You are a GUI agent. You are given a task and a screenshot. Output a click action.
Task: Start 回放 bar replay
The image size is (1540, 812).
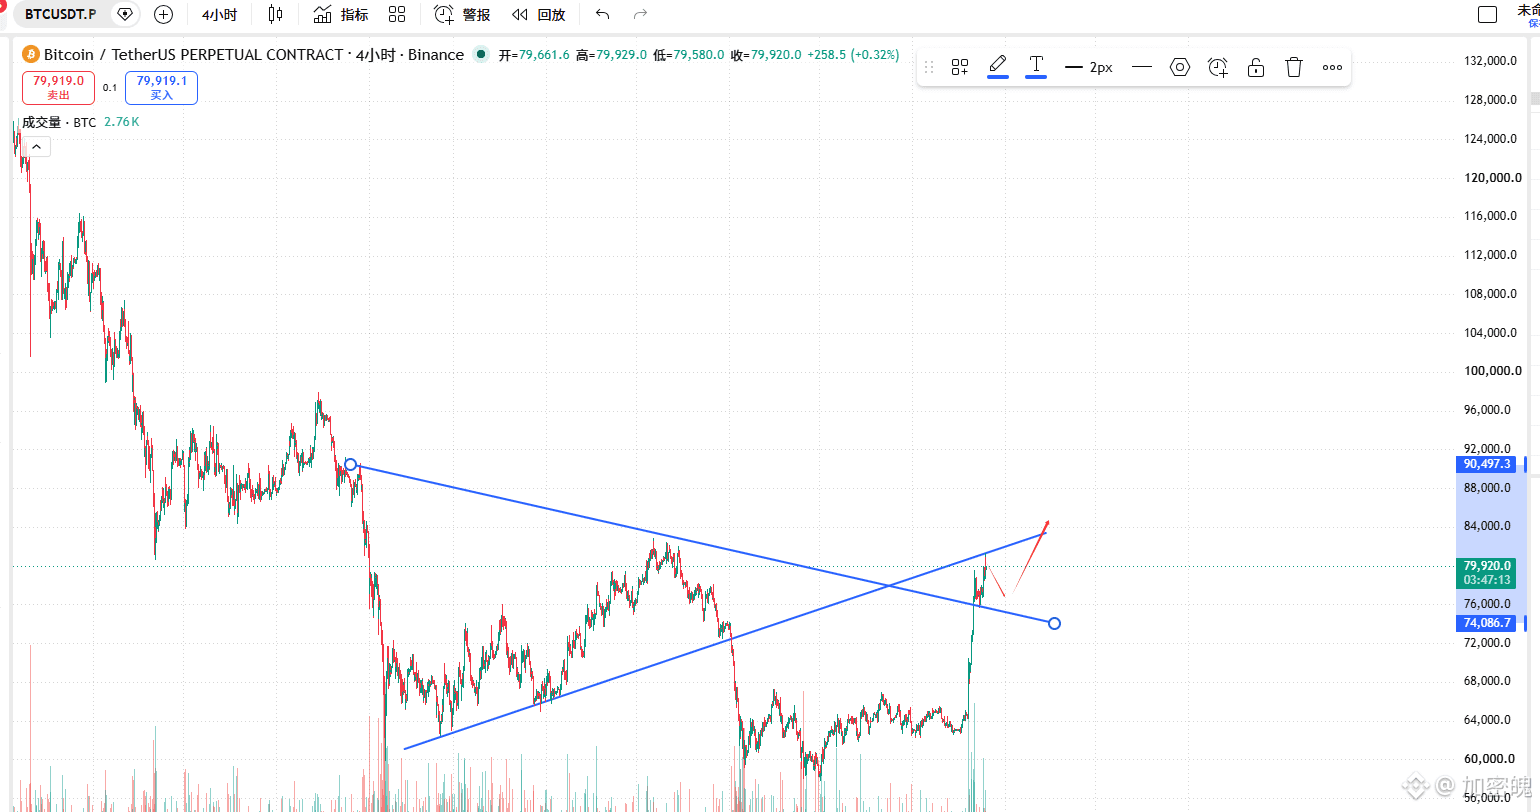(539, 14)
